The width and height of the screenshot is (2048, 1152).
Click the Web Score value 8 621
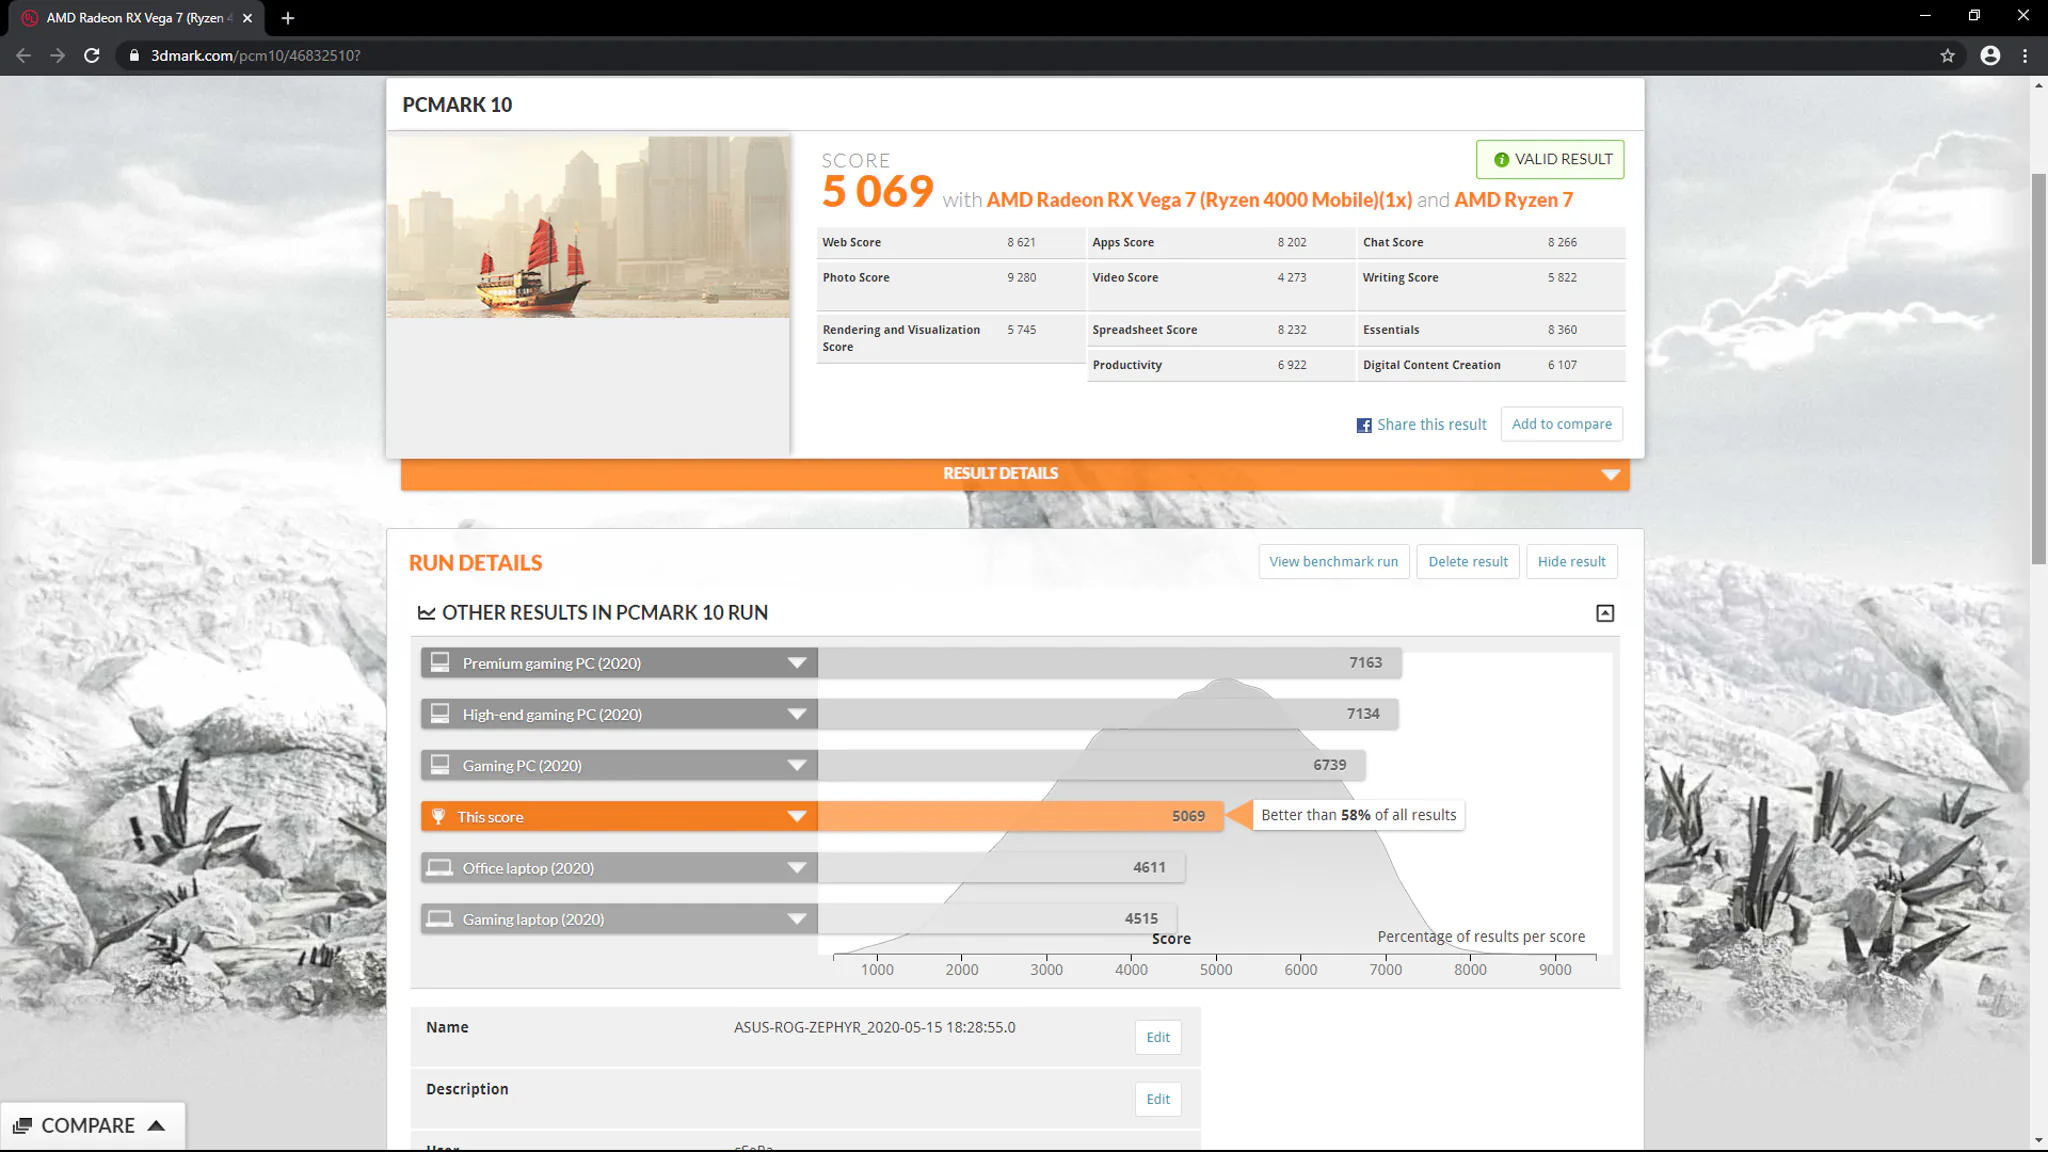click(x=1021, y=243)
